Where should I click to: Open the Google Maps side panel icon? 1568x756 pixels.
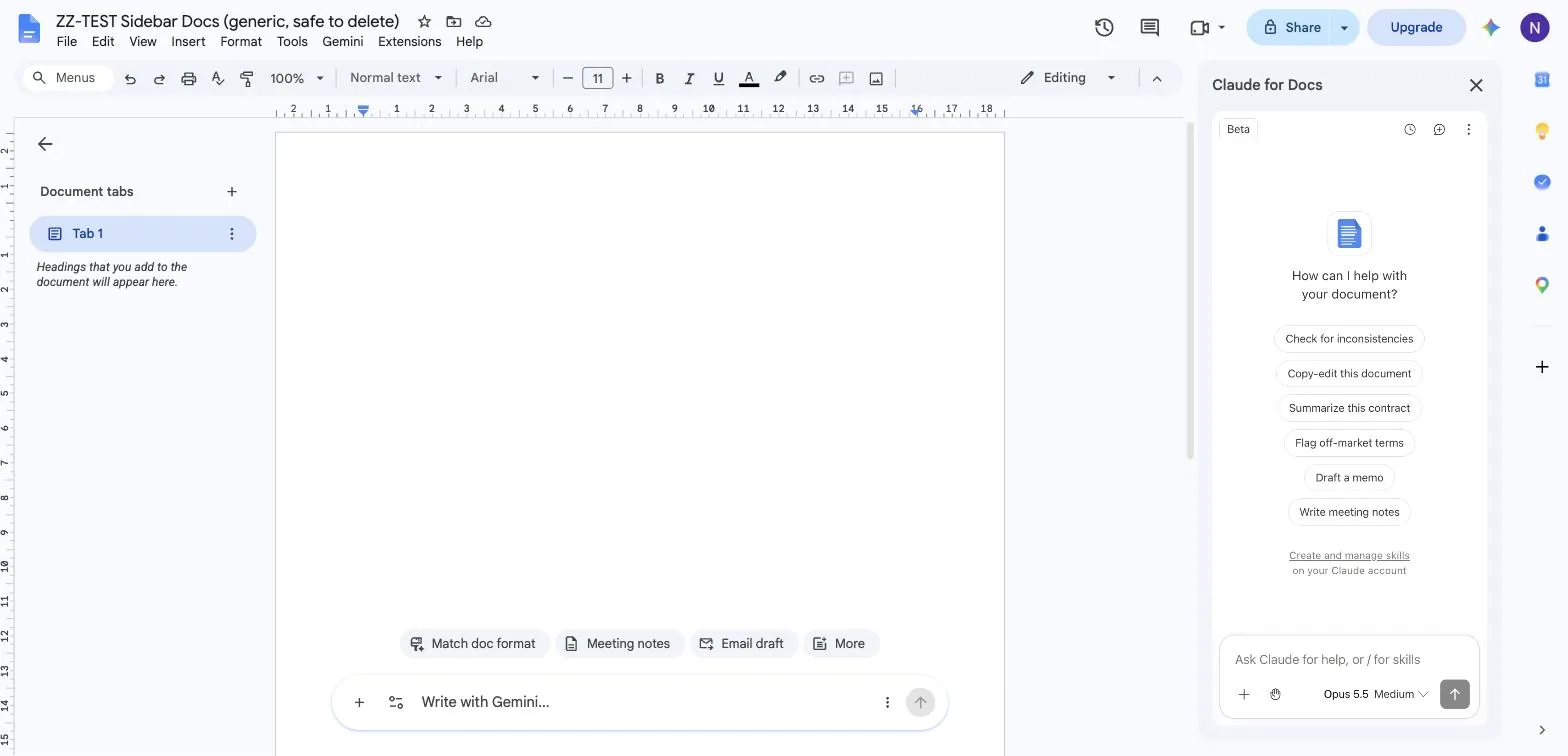click(1542, 285)
